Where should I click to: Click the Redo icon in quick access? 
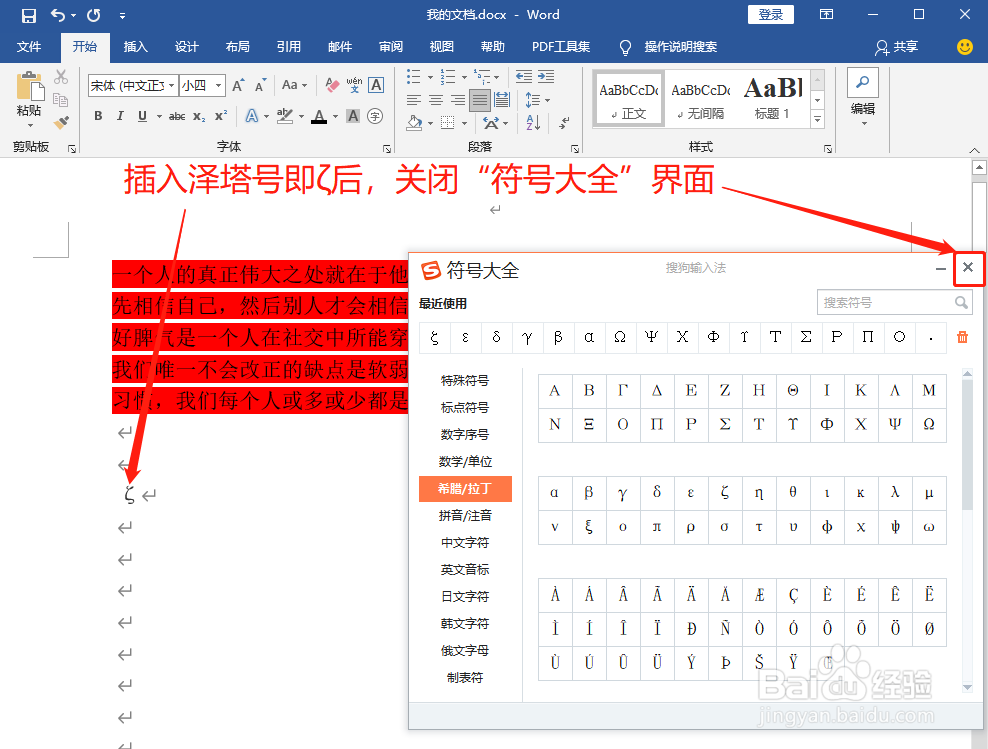coord(93,15)
